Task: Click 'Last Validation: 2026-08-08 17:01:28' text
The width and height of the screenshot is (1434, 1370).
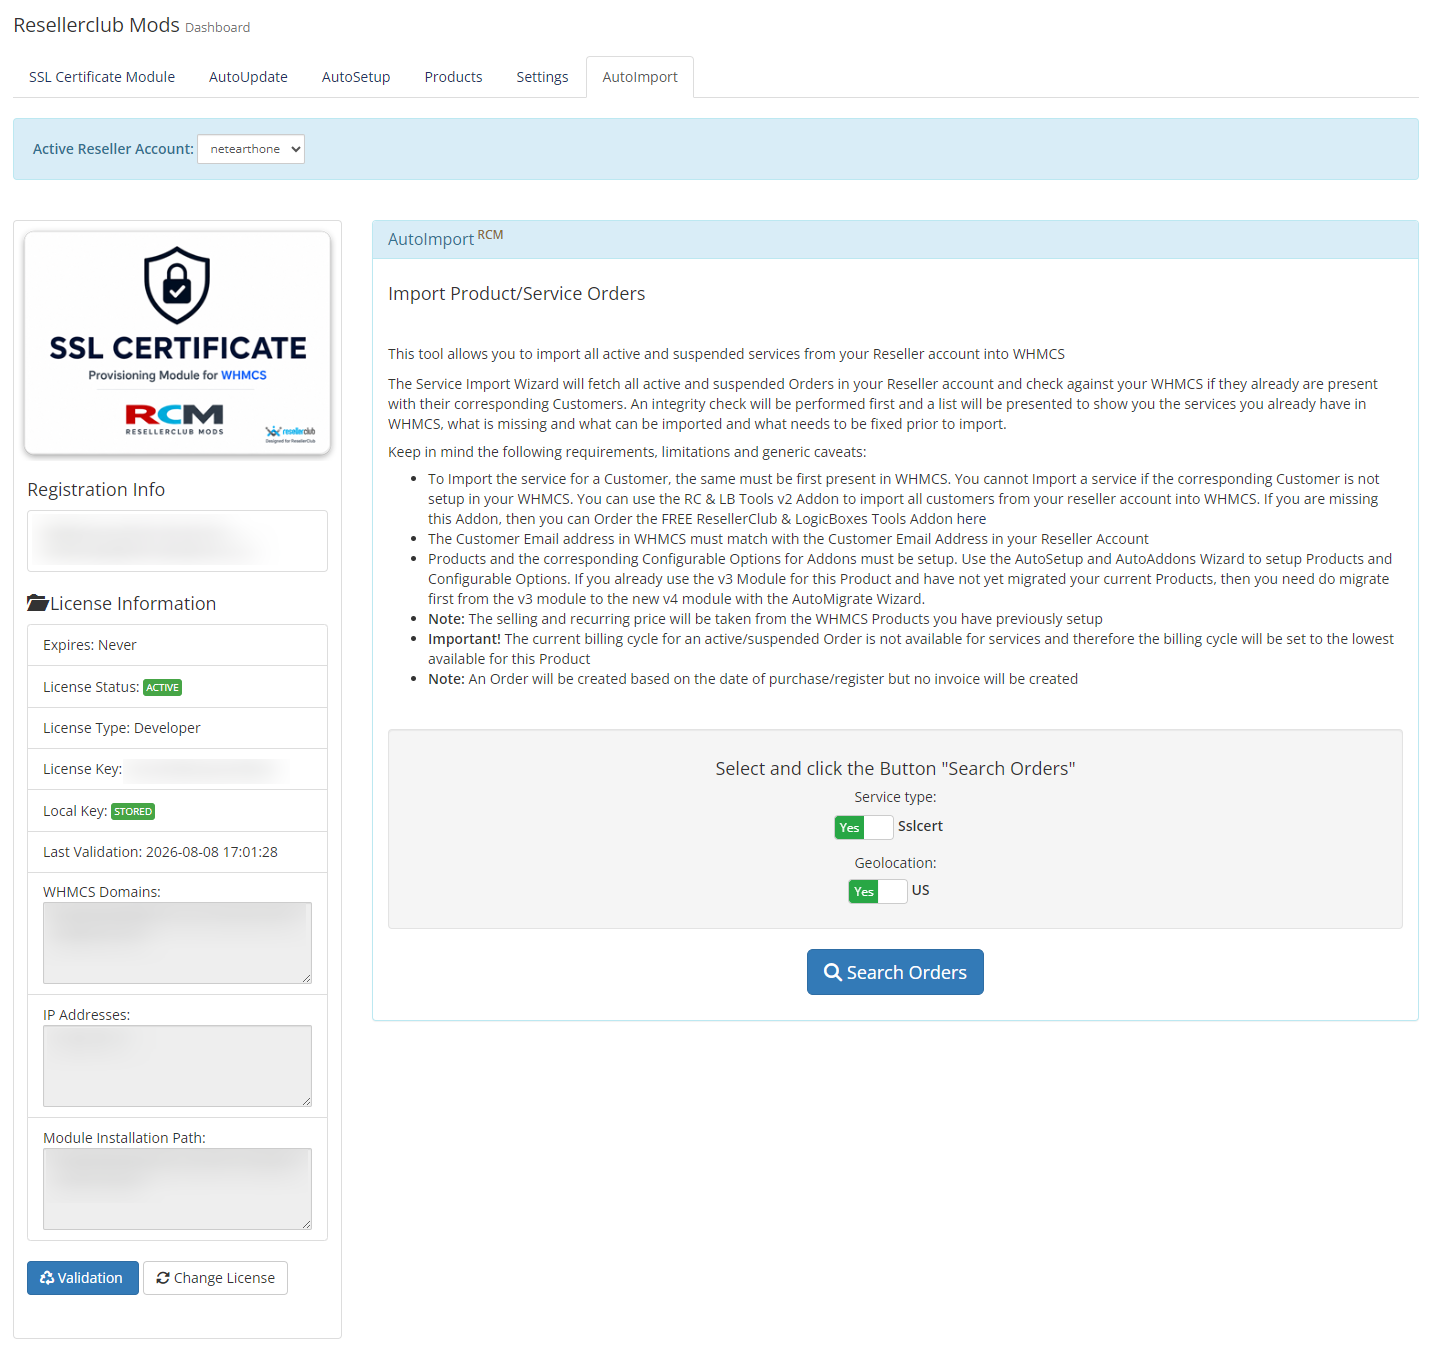Action: (x=160, y=852)
